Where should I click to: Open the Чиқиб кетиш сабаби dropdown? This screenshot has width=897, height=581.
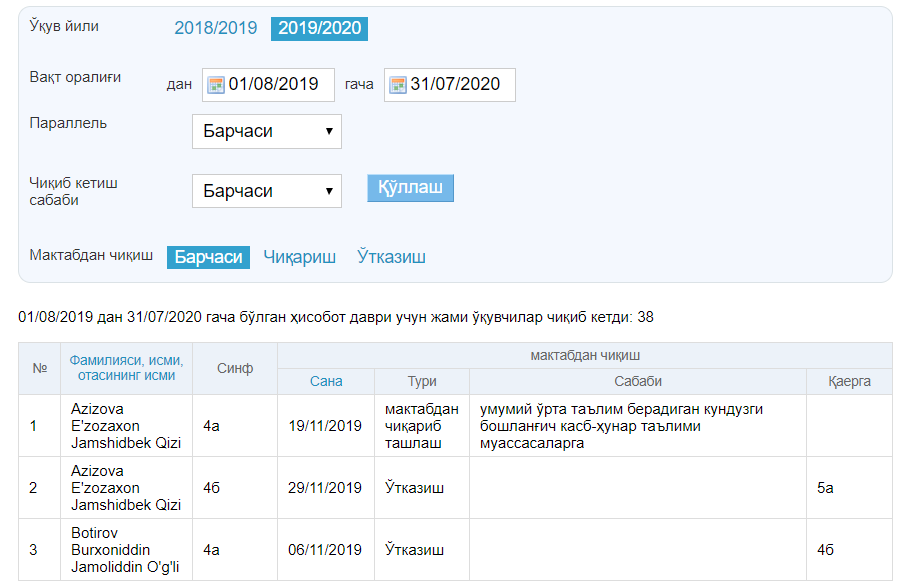[x=266, y=191]
